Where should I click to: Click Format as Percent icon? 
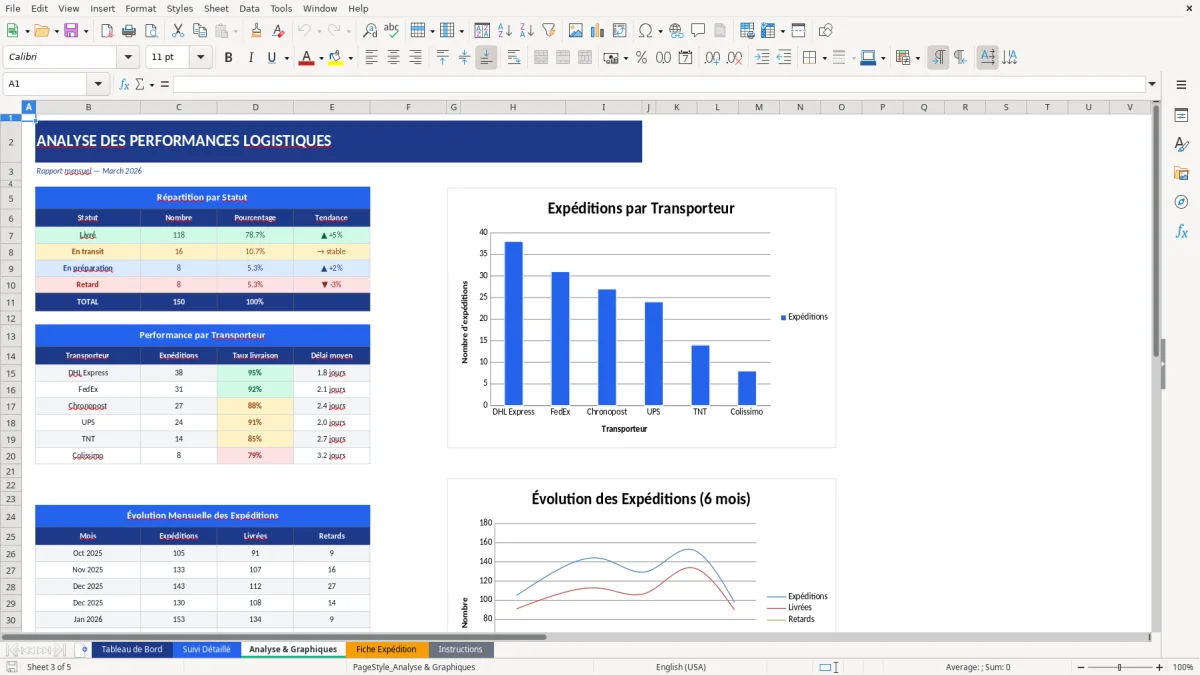pyautogui.click(x=641, y=58)
